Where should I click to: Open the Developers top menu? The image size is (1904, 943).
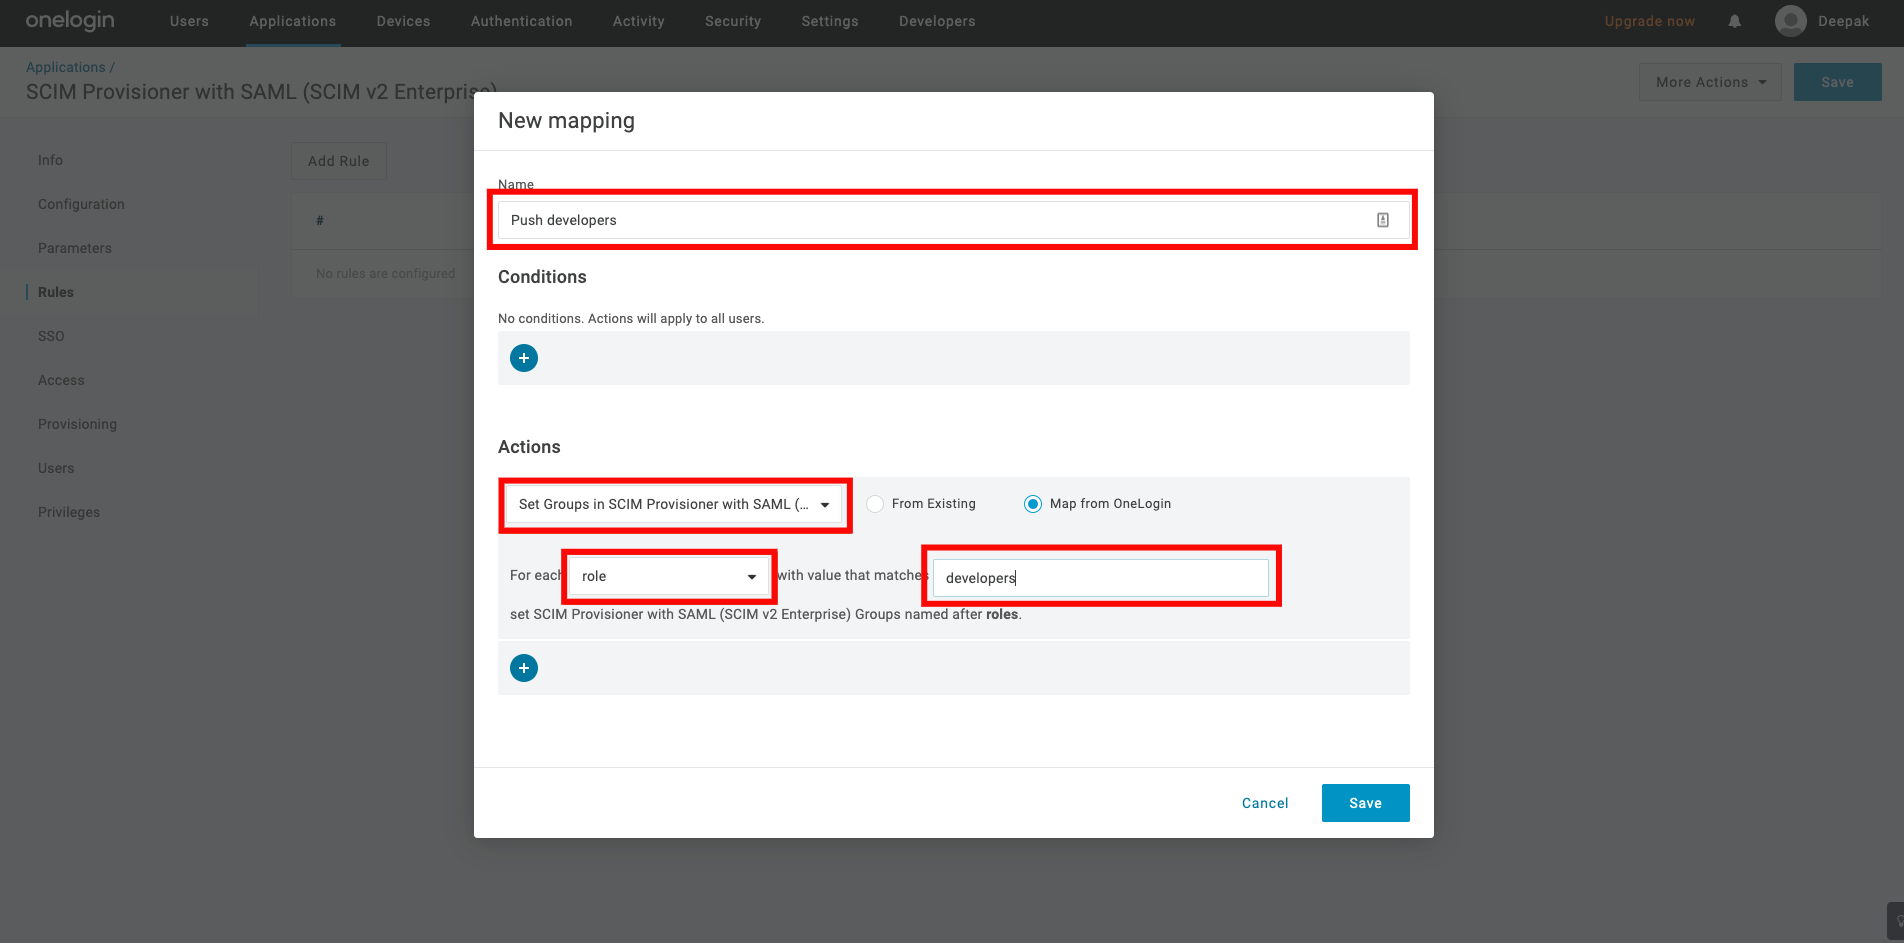point(937,21)
